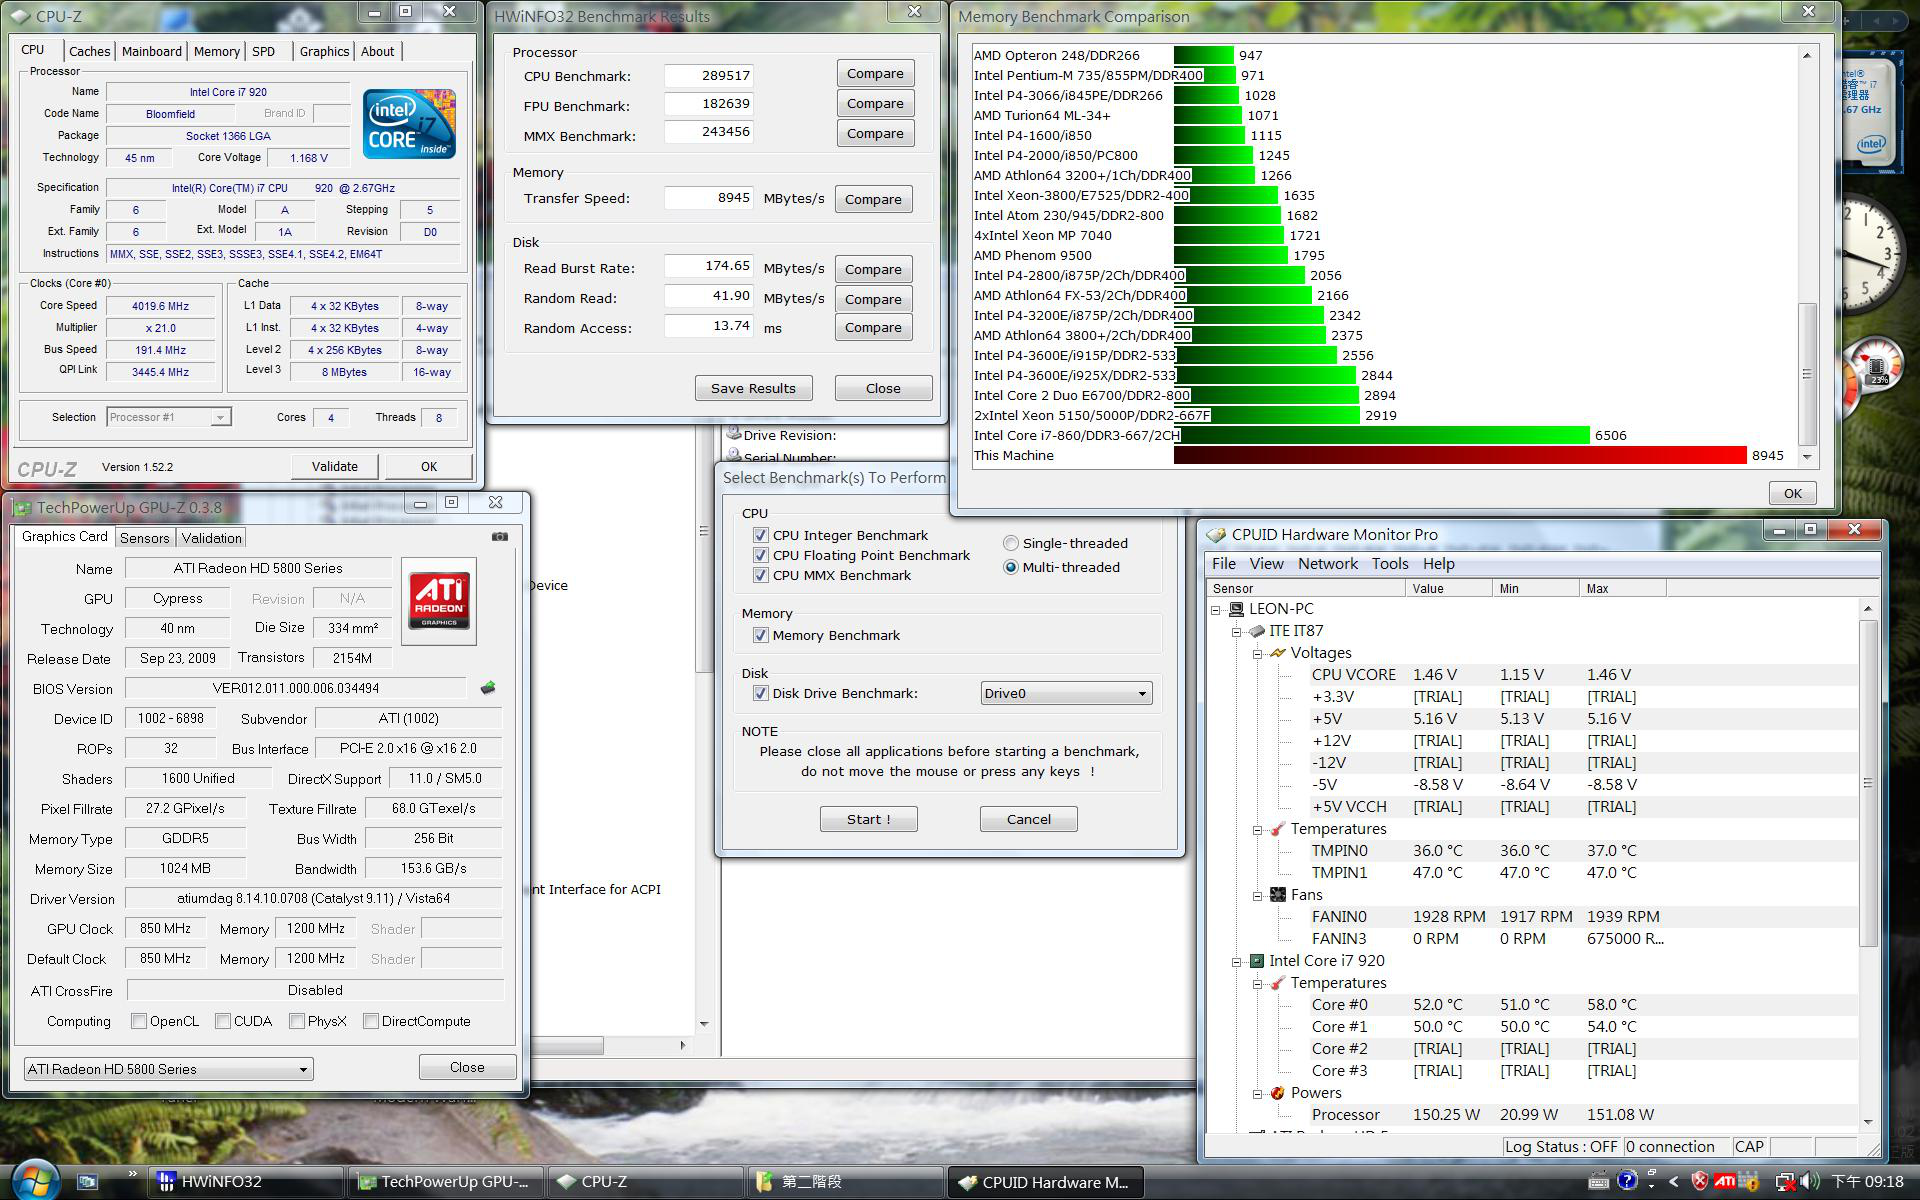Toggle the CPU MMX Benchmark checkbox
Viewport: 1920px width, 1200px height.
761,575
